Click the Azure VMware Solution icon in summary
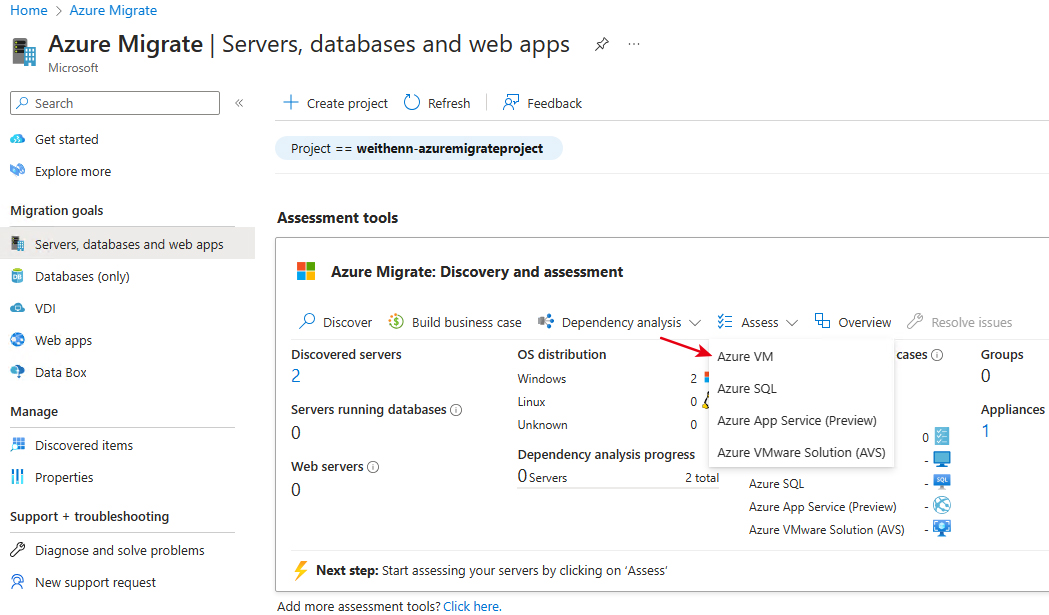Screen dimensions: 1049x615 (942, 528)
